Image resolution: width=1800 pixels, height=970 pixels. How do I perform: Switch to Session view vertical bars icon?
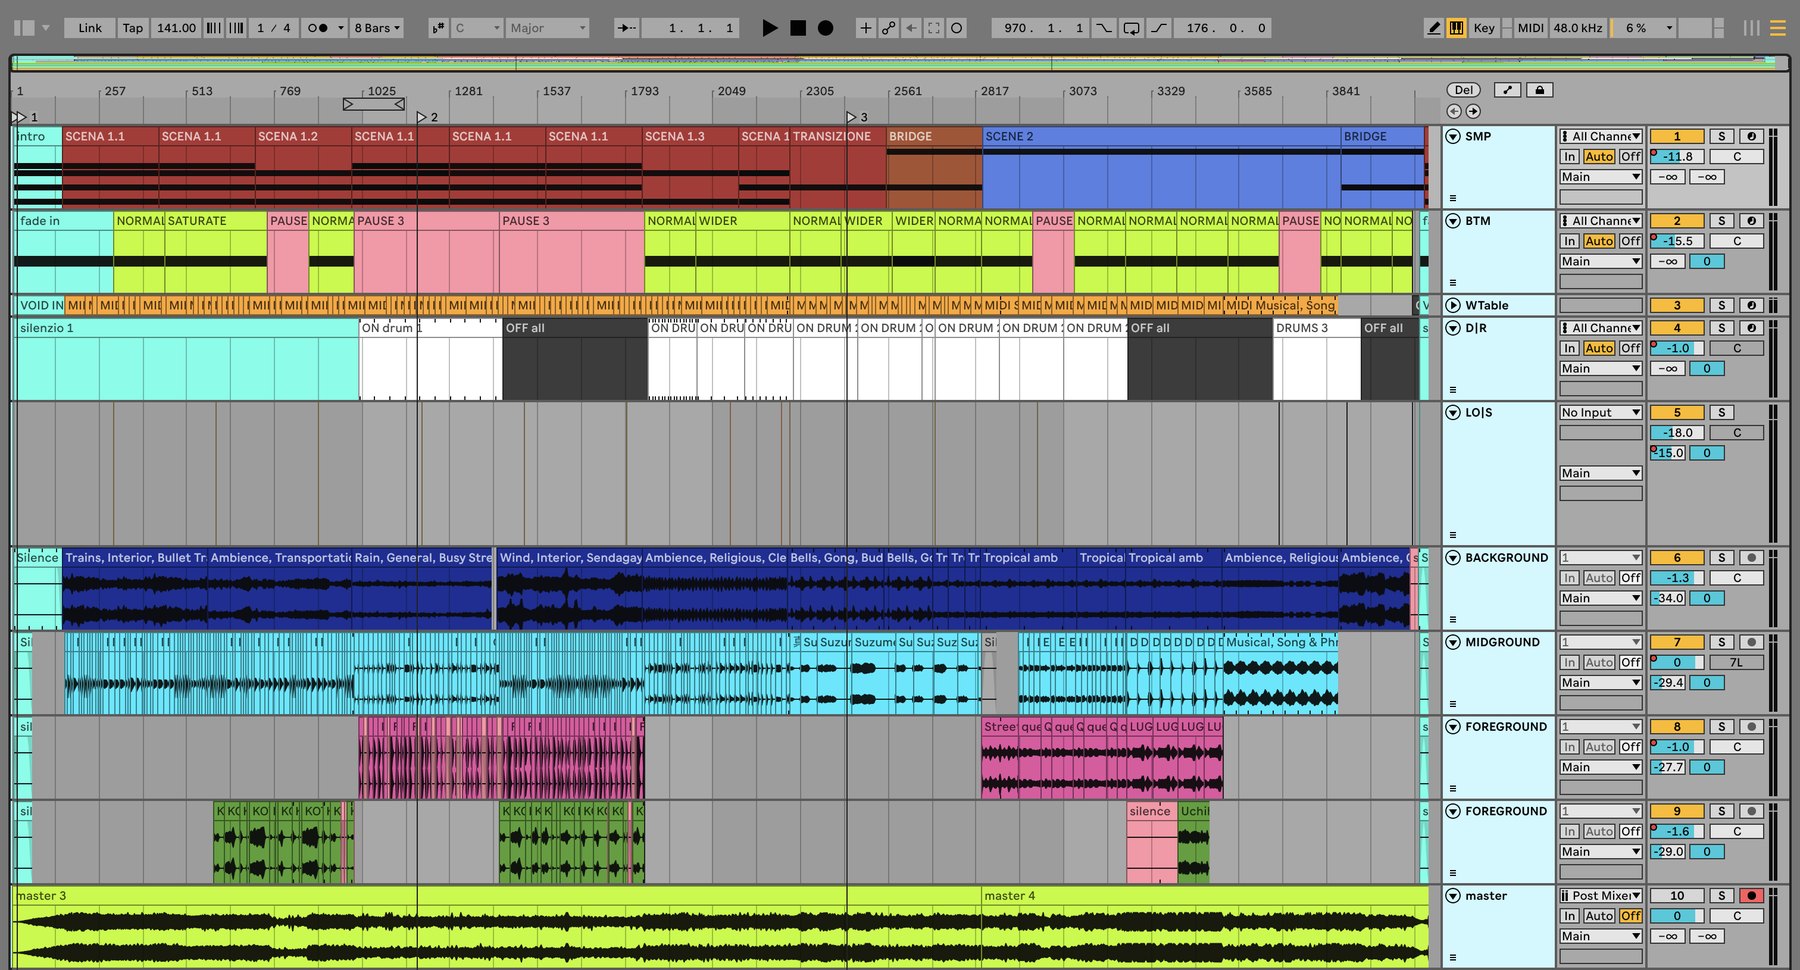[1752, 28]
